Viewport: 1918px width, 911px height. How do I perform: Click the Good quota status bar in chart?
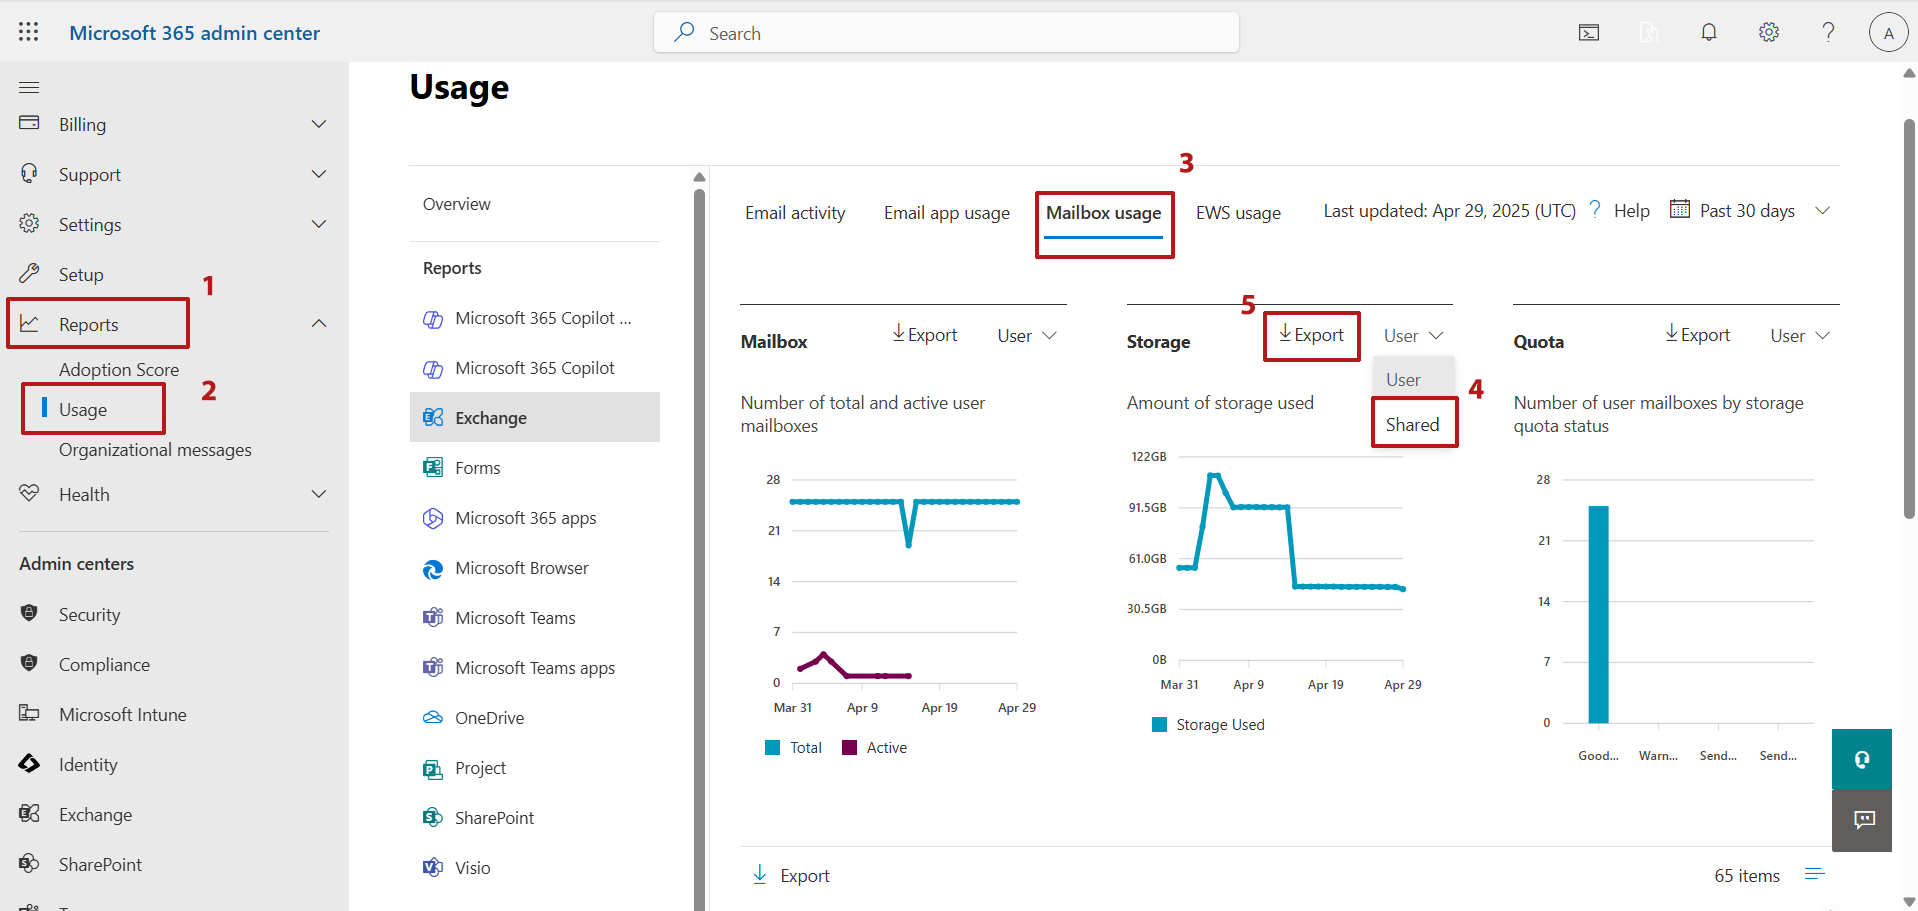point(1598,614)
